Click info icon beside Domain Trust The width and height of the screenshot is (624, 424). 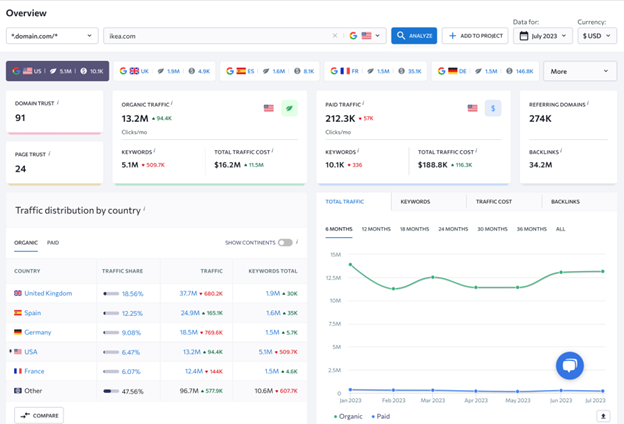(58, 102)
